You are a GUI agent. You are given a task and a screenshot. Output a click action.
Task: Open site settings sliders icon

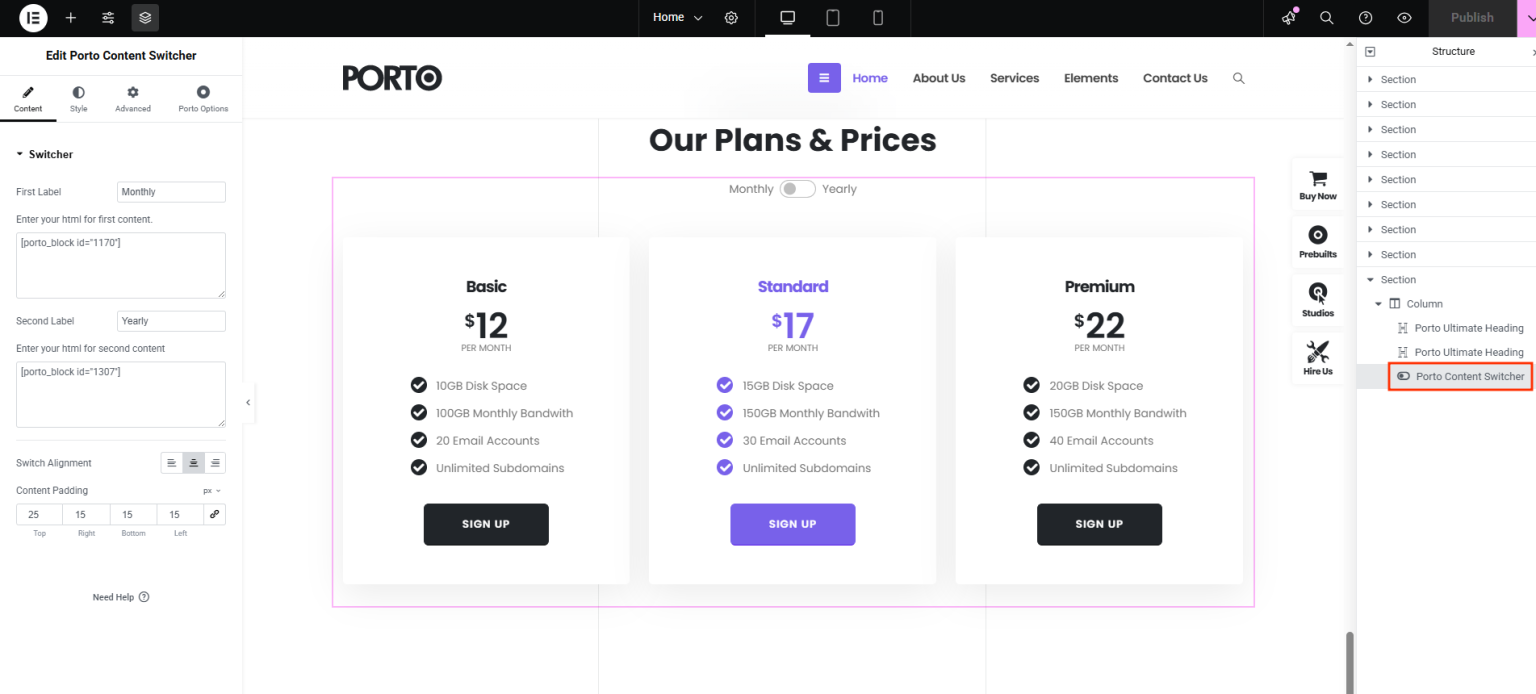108,18
